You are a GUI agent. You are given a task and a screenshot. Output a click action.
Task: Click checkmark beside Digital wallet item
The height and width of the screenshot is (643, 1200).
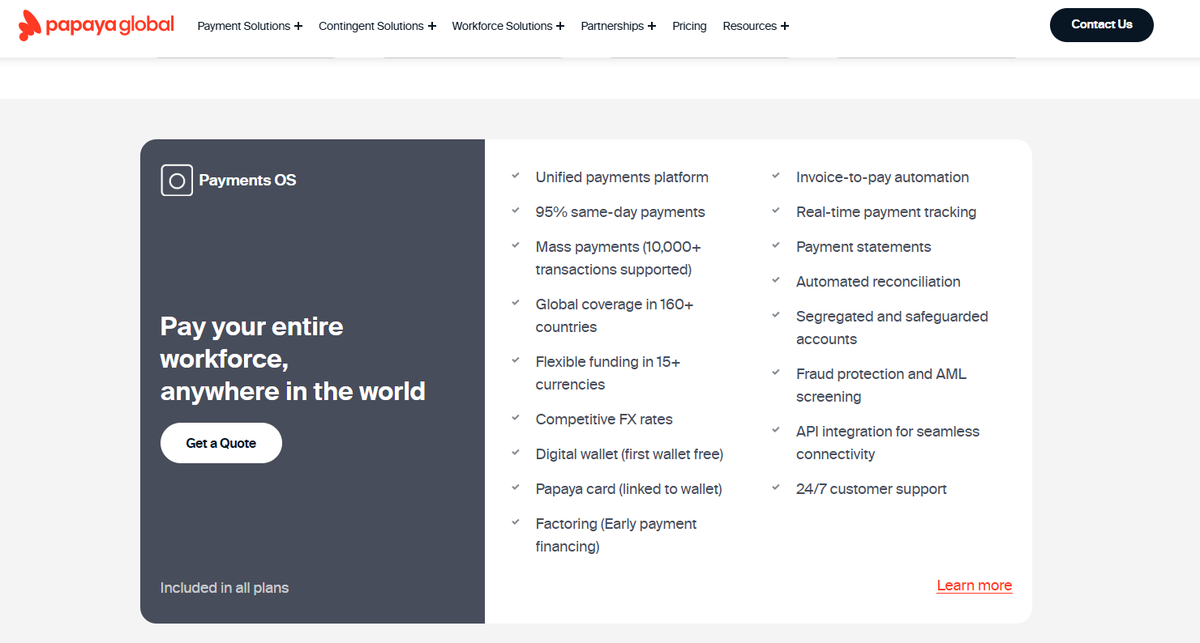click(x=515, y=453)
